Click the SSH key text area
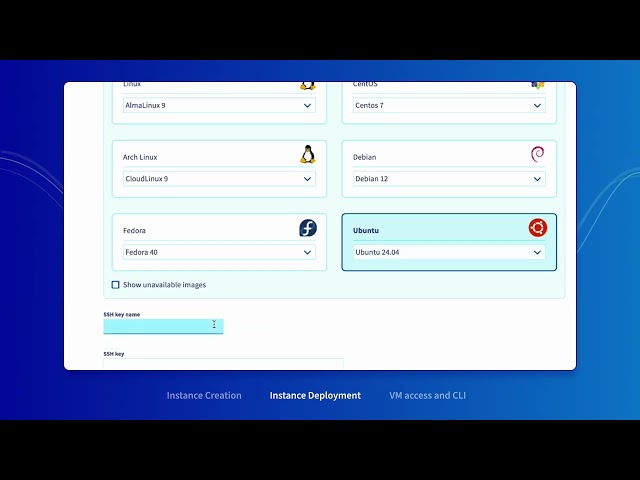 223,363
